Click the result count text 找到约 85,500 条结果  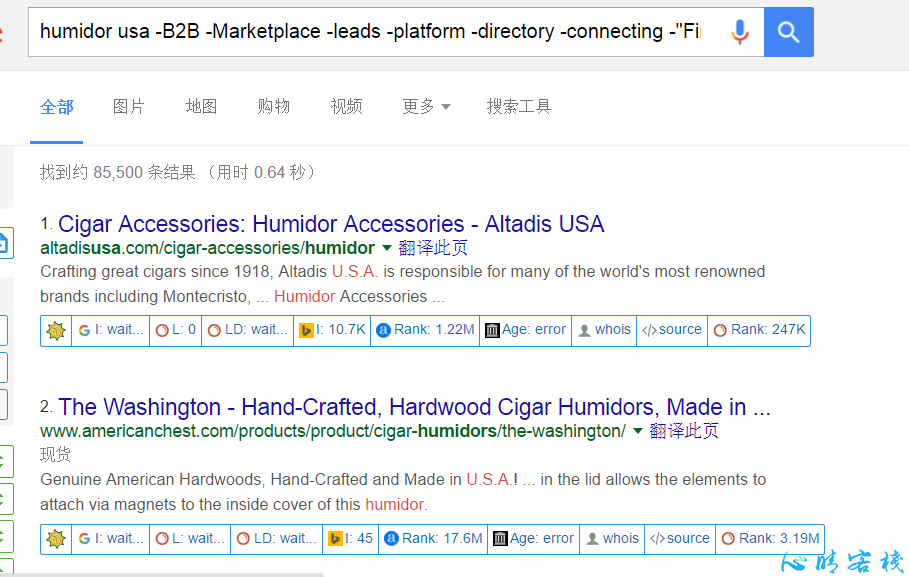(x=118, y=173)
